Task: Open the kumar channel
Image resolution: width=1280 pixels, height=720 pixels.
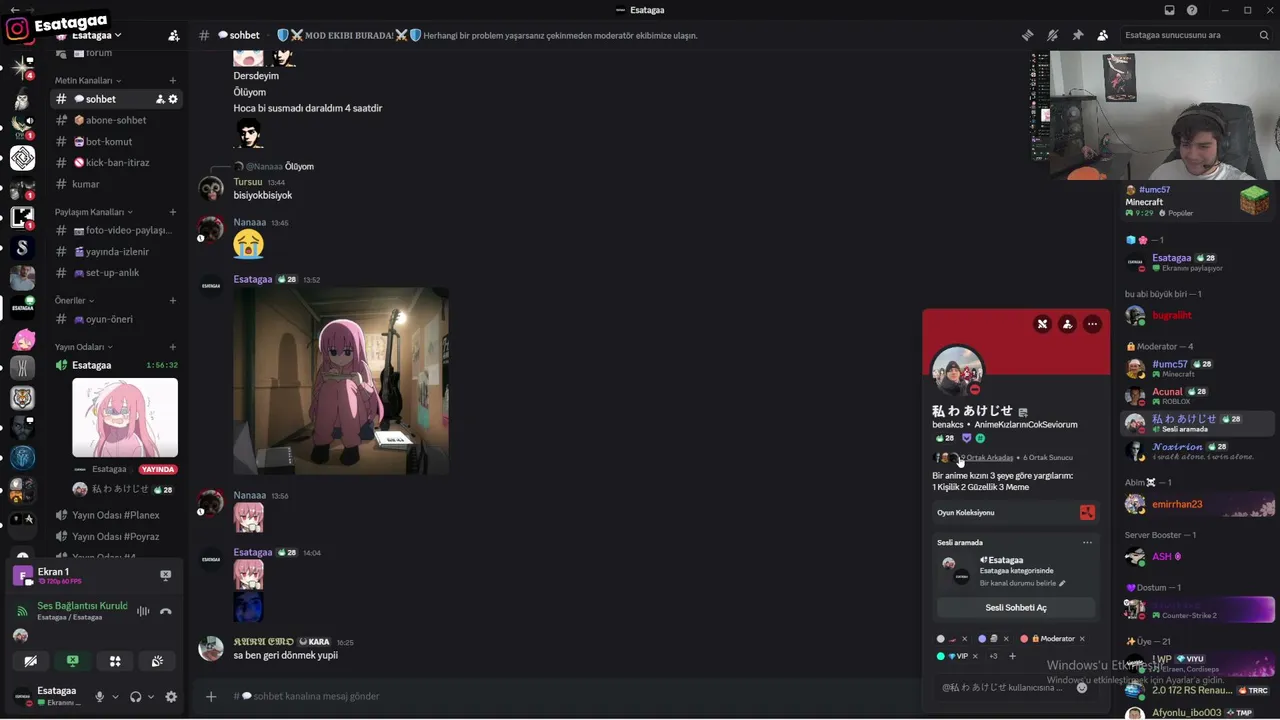Action: tap(116, 184)
